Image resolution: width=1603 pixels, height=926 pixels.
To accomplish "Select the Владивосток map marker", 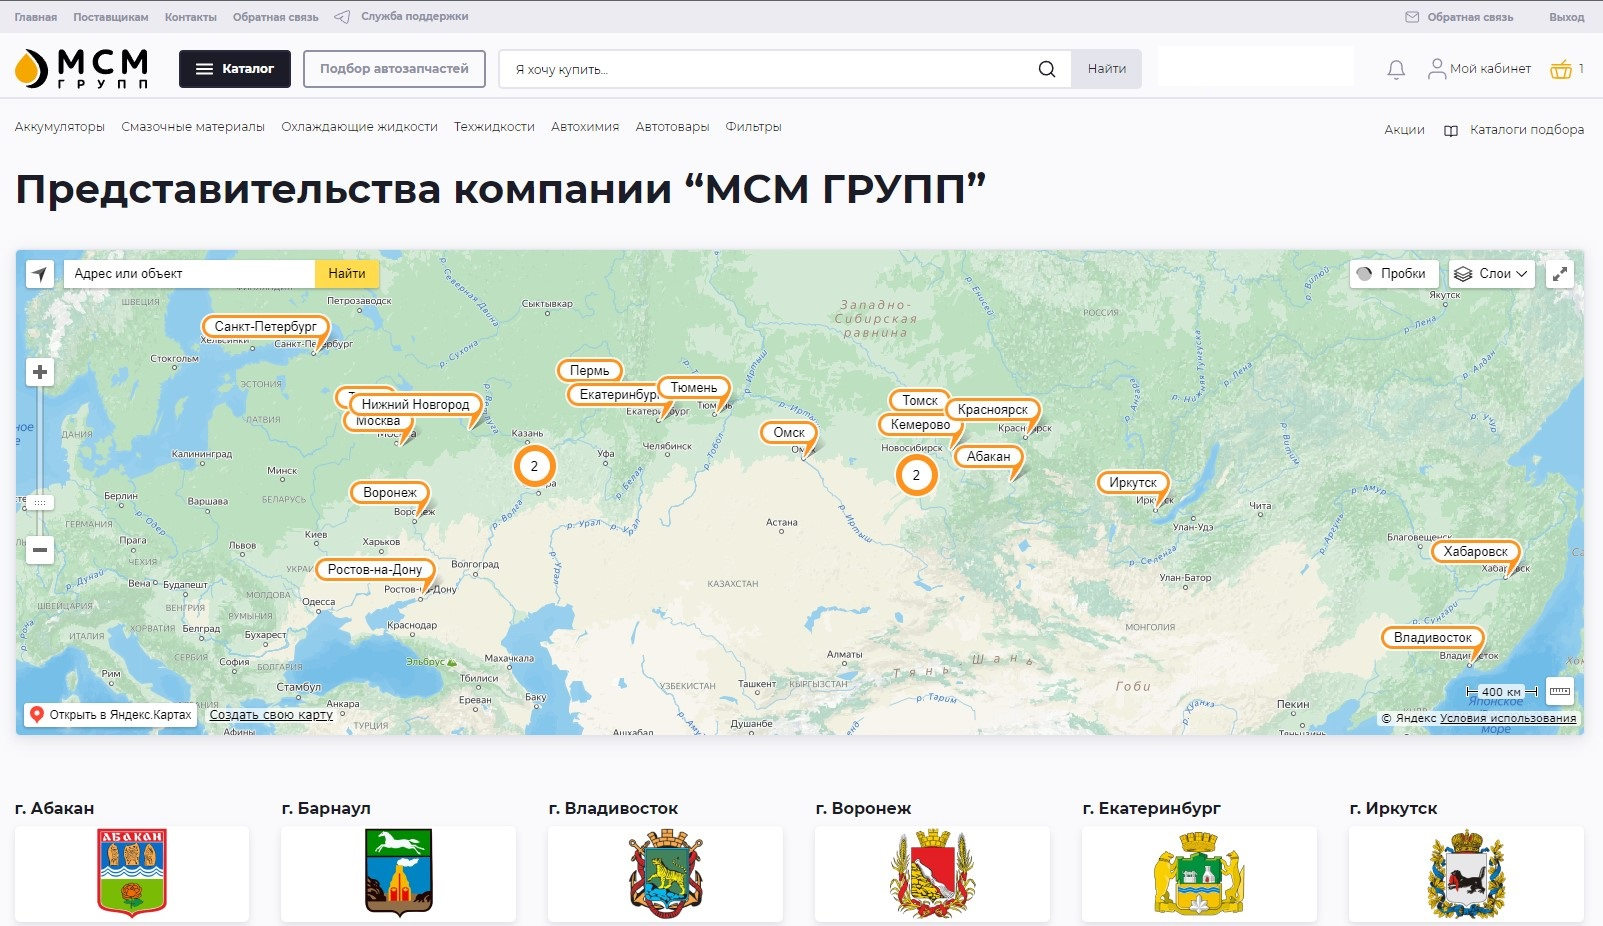I will 1433,637.
